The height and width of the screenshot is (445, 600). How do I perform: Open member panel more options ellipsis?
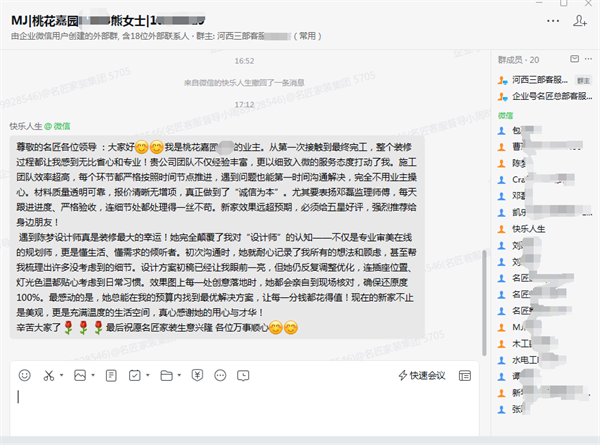coord(589,59)
